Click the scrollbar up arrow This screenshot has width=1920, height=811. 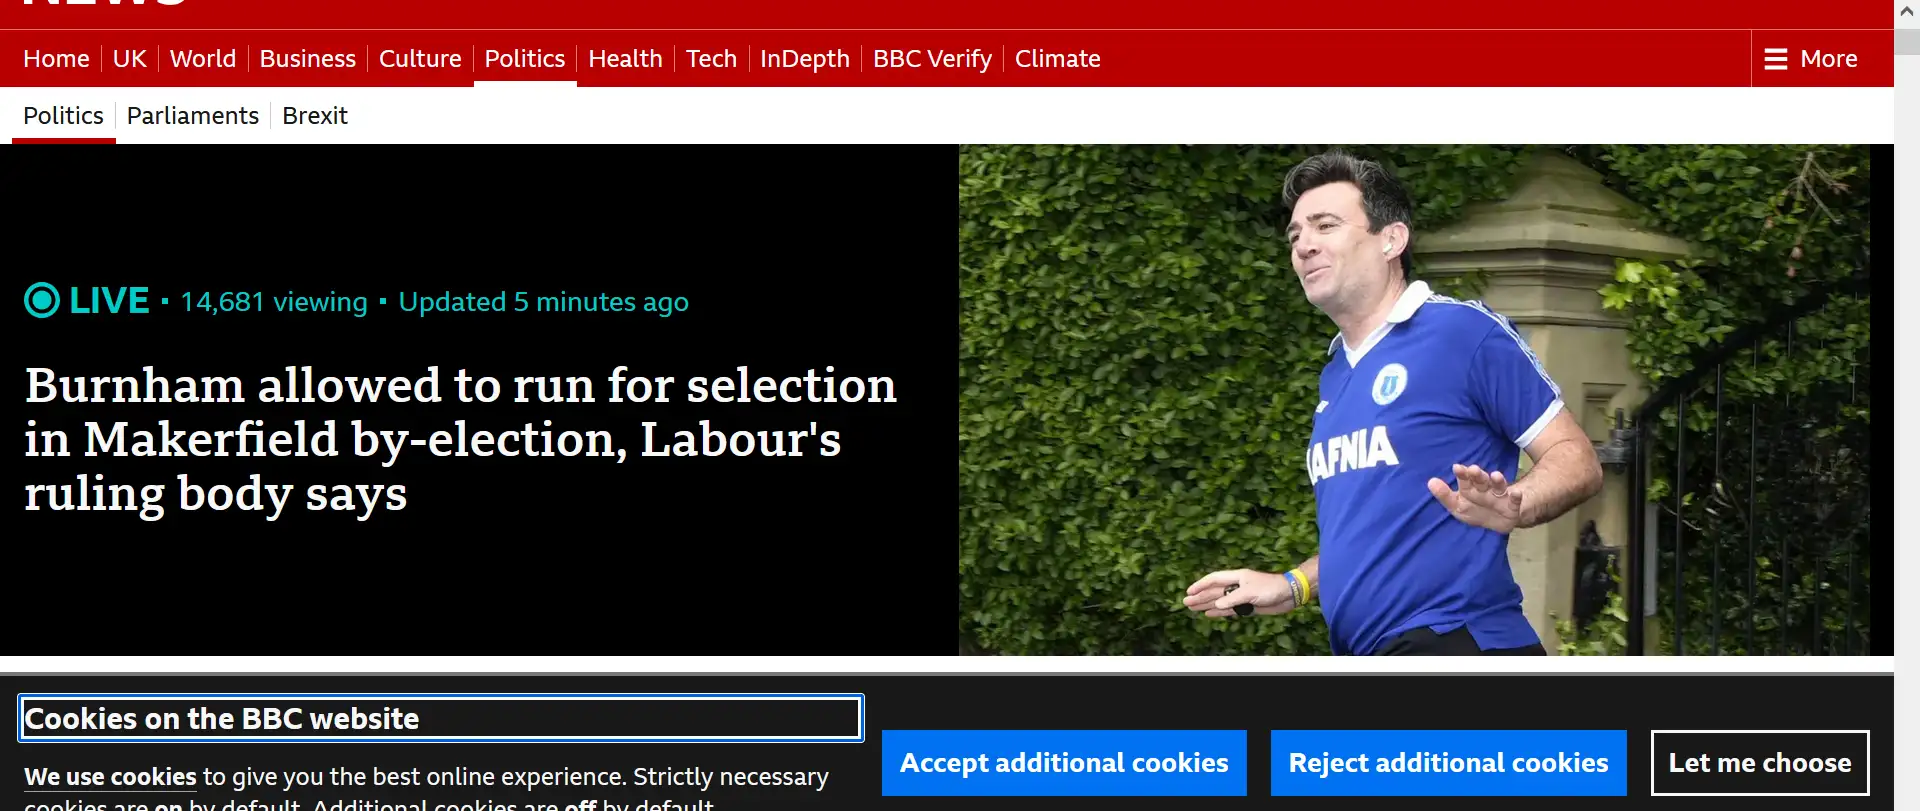click(1907, 13)
